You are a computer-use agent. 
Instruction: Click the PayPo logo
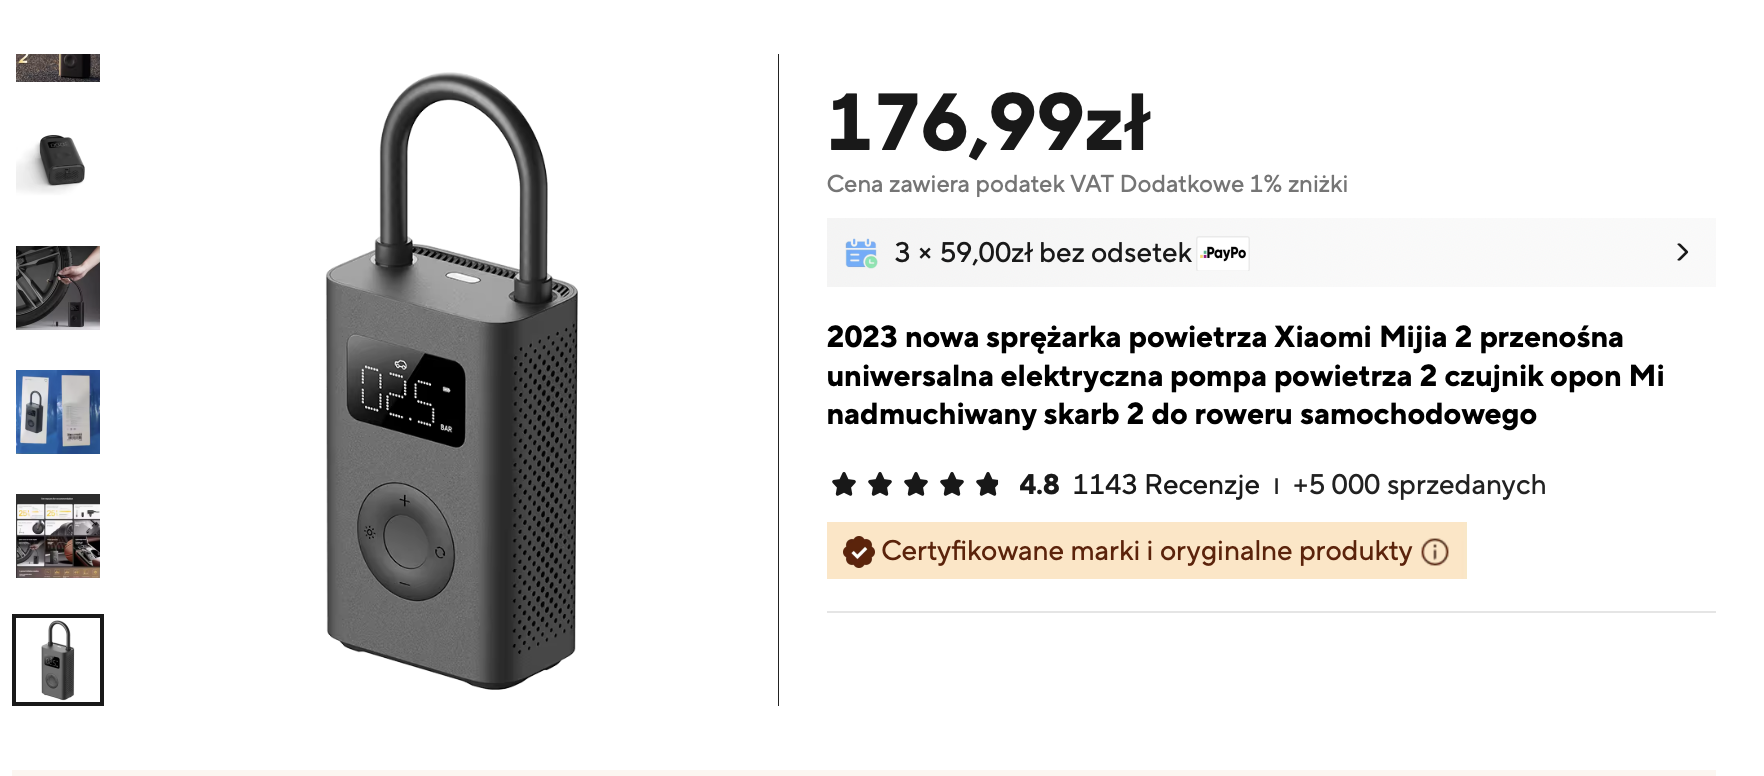tap(1224, 253)
